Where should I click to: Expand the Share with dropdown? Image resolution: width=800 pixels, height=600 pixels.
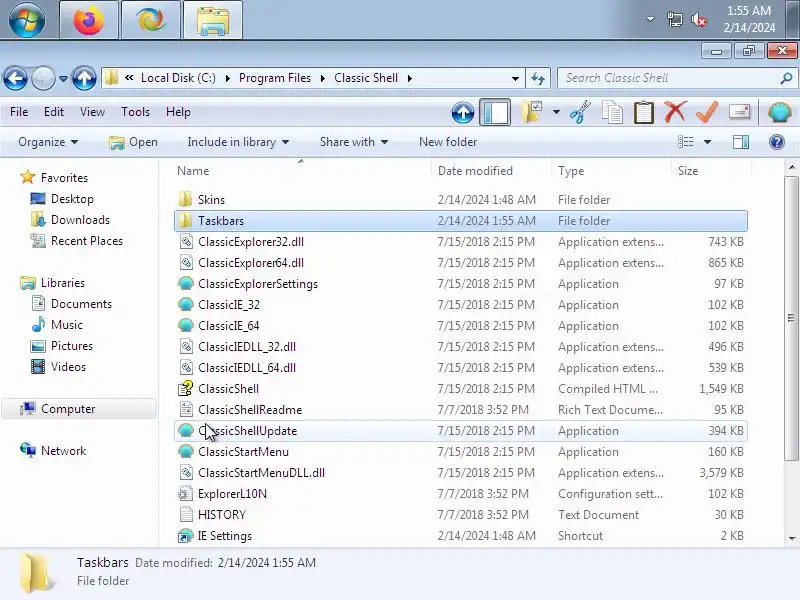[x=354, y=142]
